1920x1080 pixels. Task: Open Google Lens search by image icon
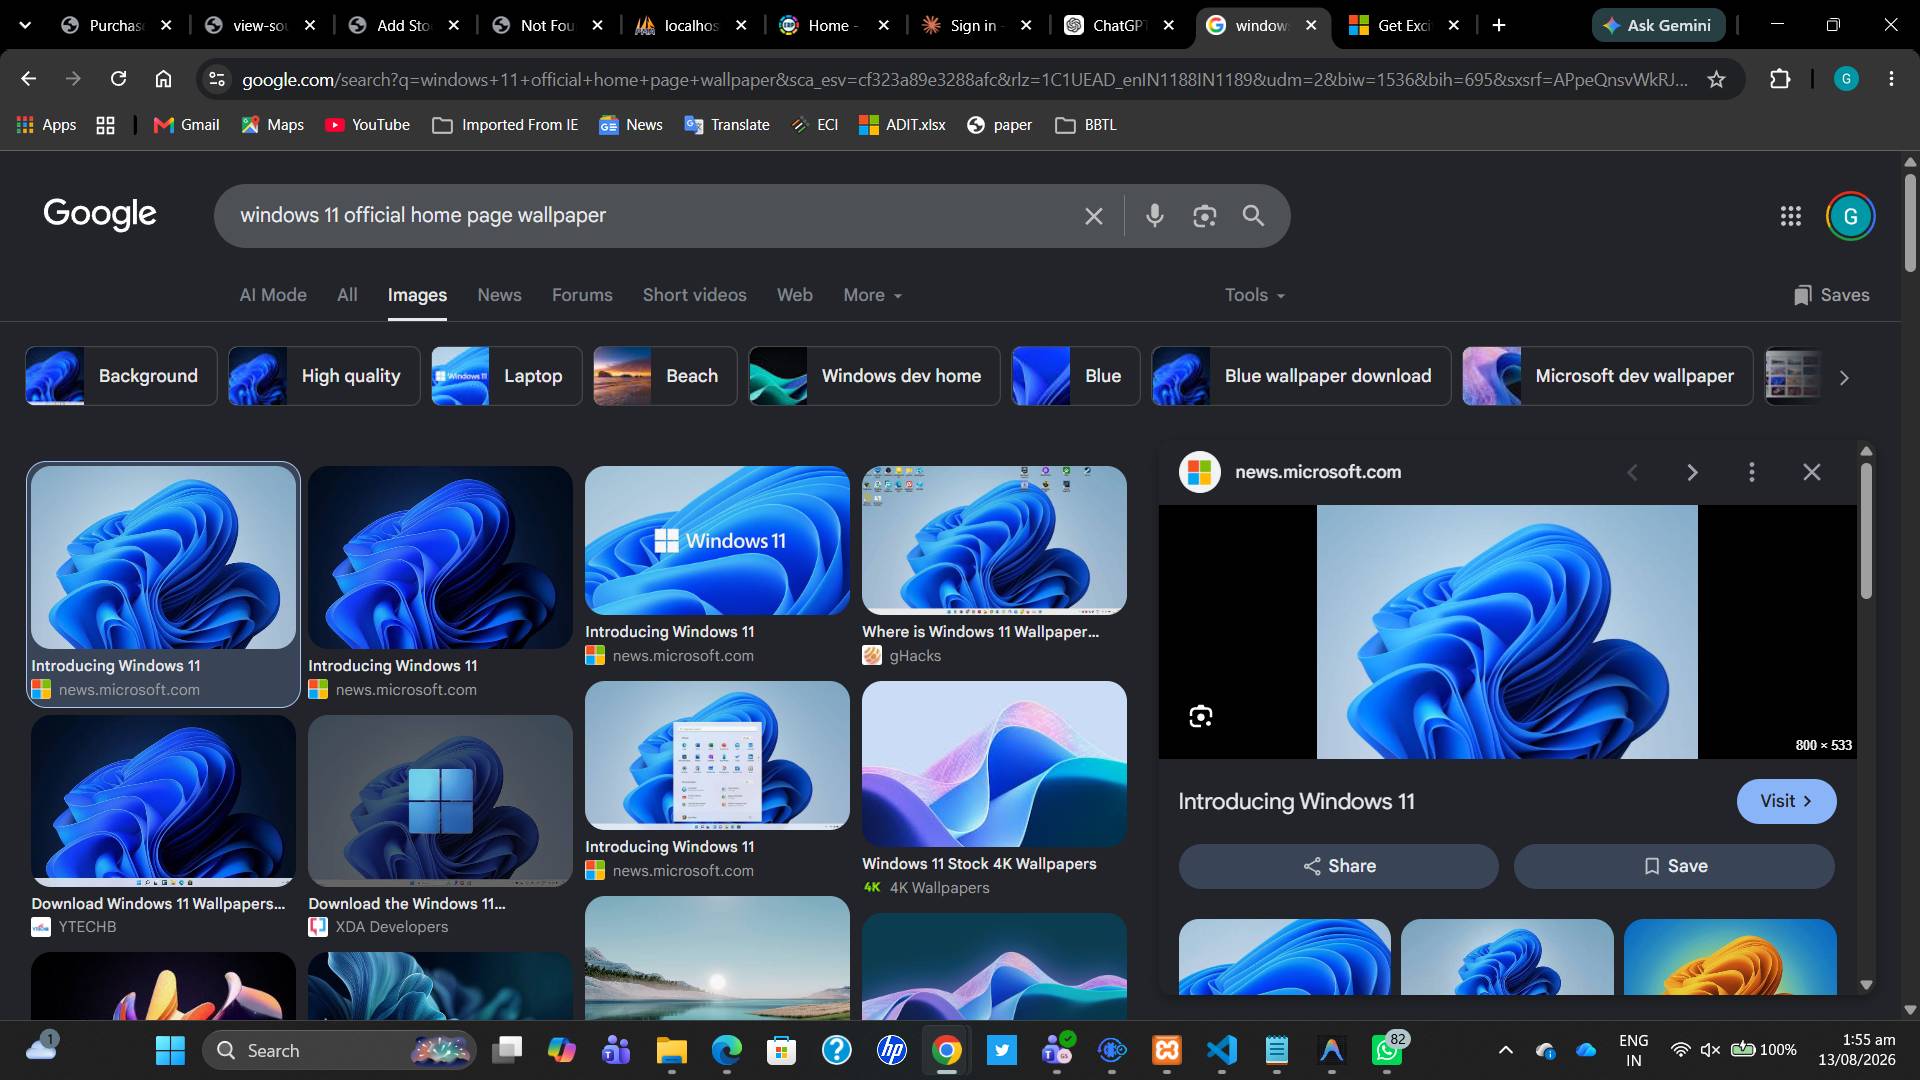tap(1204, 215)
